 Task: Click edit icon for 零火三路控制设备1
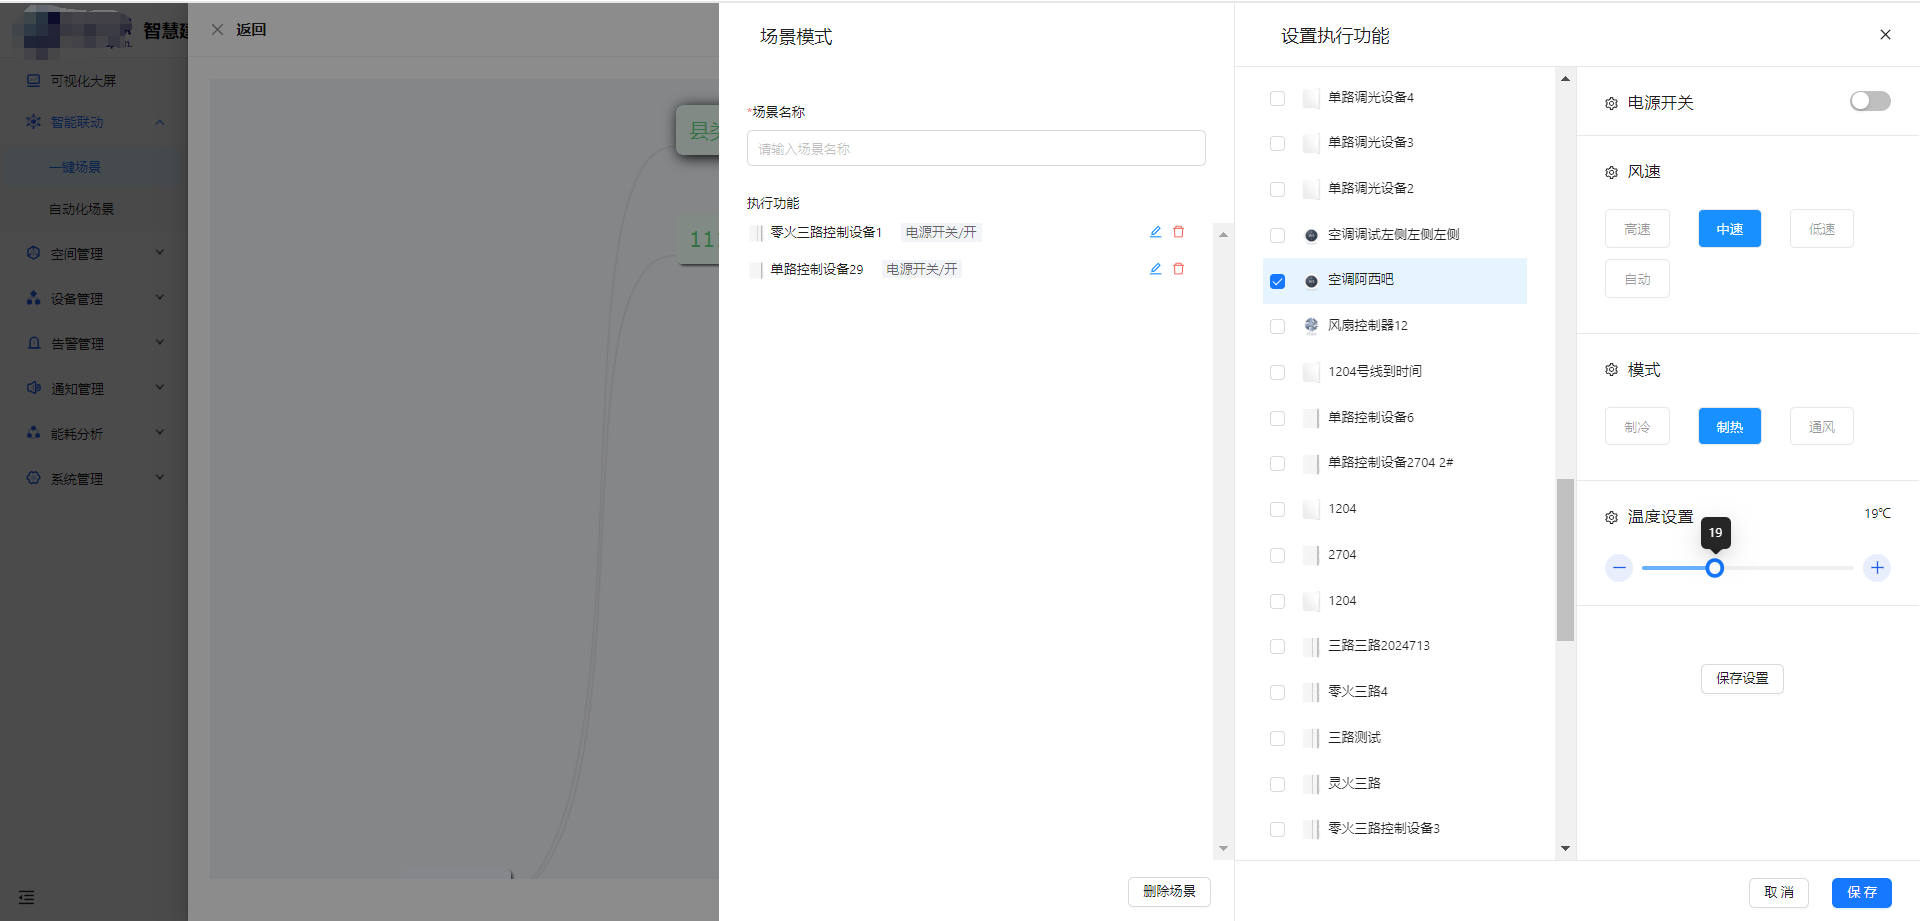pyautogui.click(x=1155, y=232)
